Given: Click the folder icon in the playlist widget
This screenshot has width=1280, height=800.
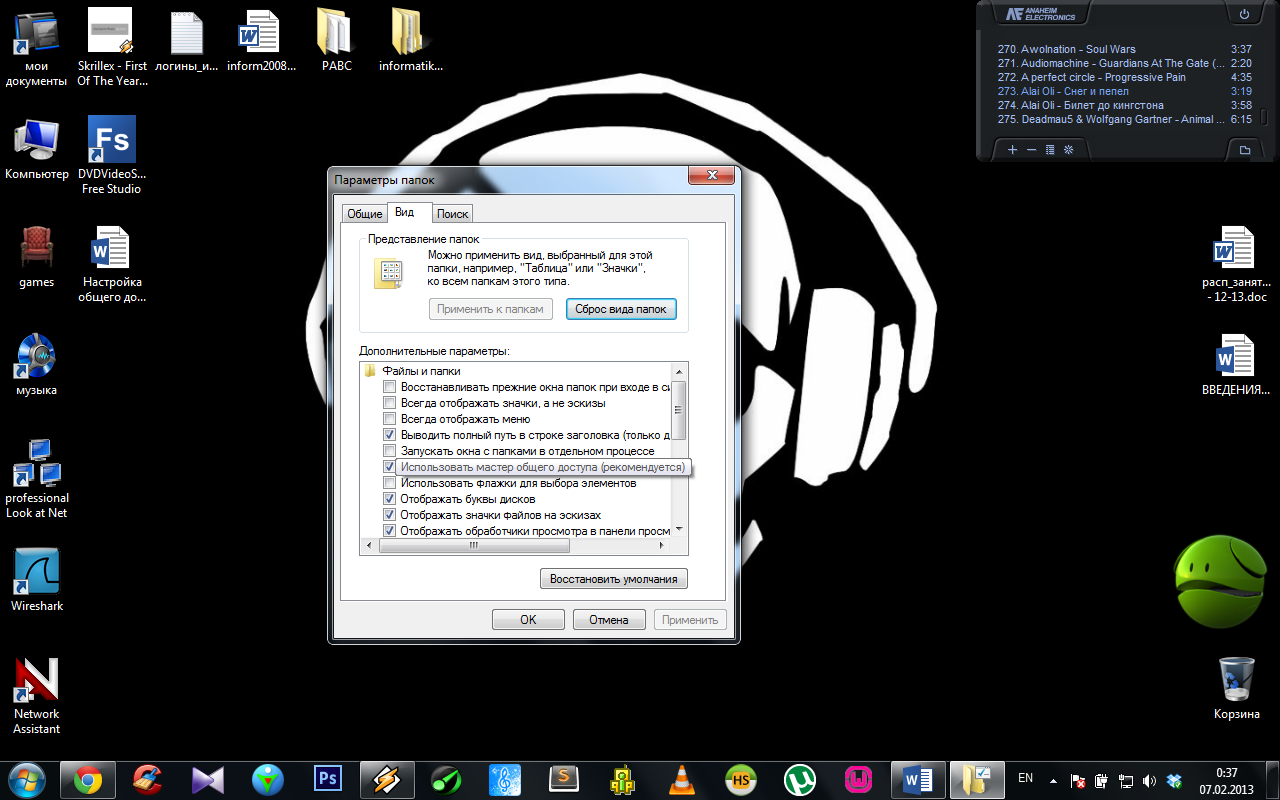Looking at the screenshot, I should 1245,150.
